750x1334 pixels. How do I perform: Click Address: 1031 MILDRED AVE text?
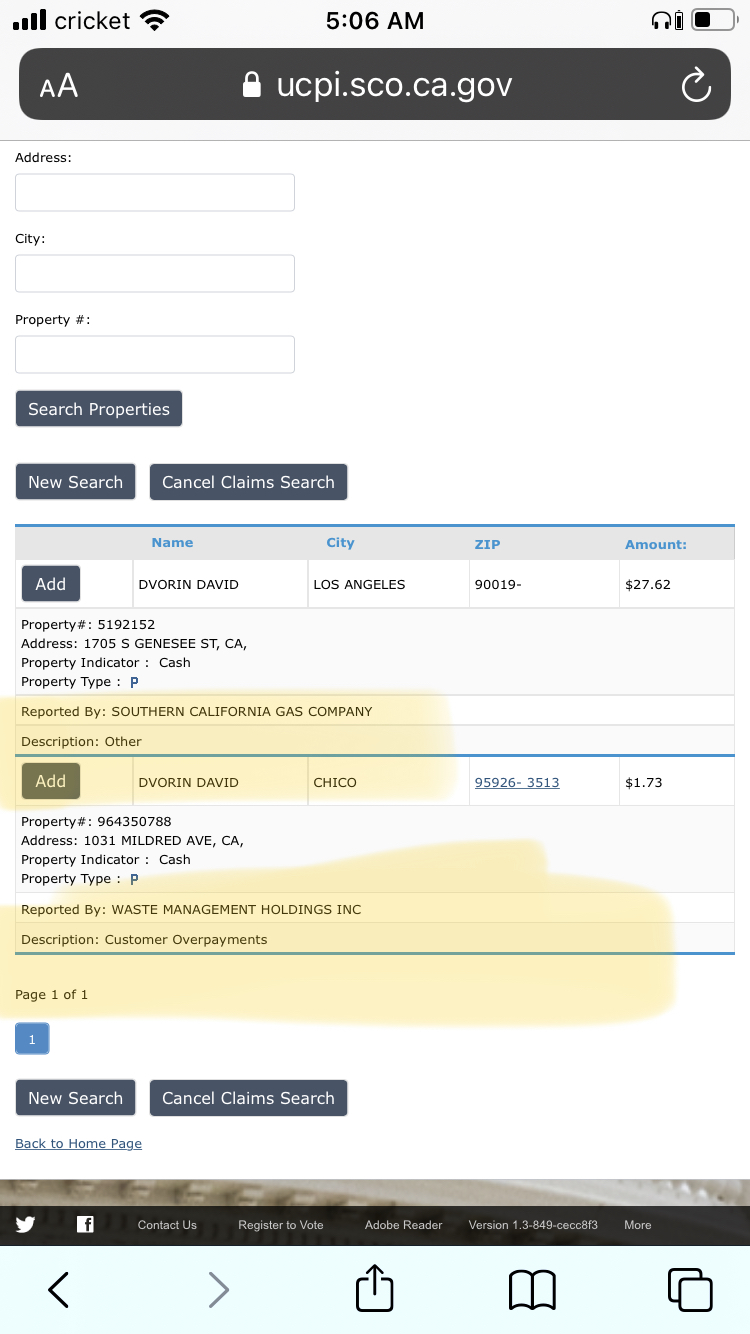click(x=132, y=841)
